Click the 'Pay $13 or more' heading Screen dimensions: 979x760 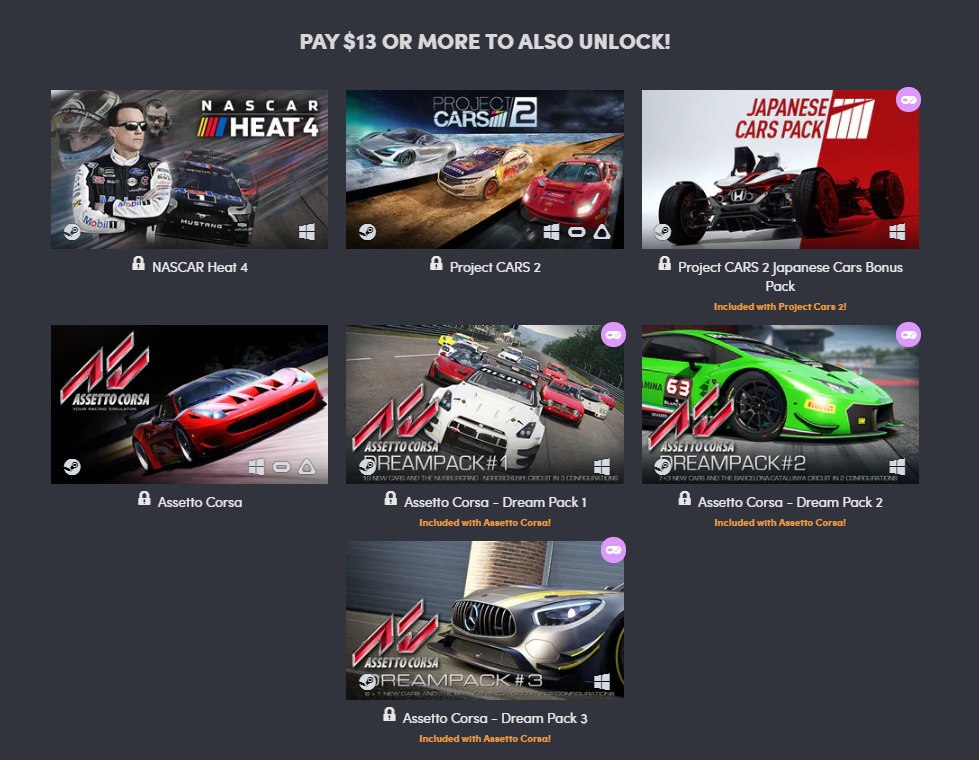pos(485,42)
